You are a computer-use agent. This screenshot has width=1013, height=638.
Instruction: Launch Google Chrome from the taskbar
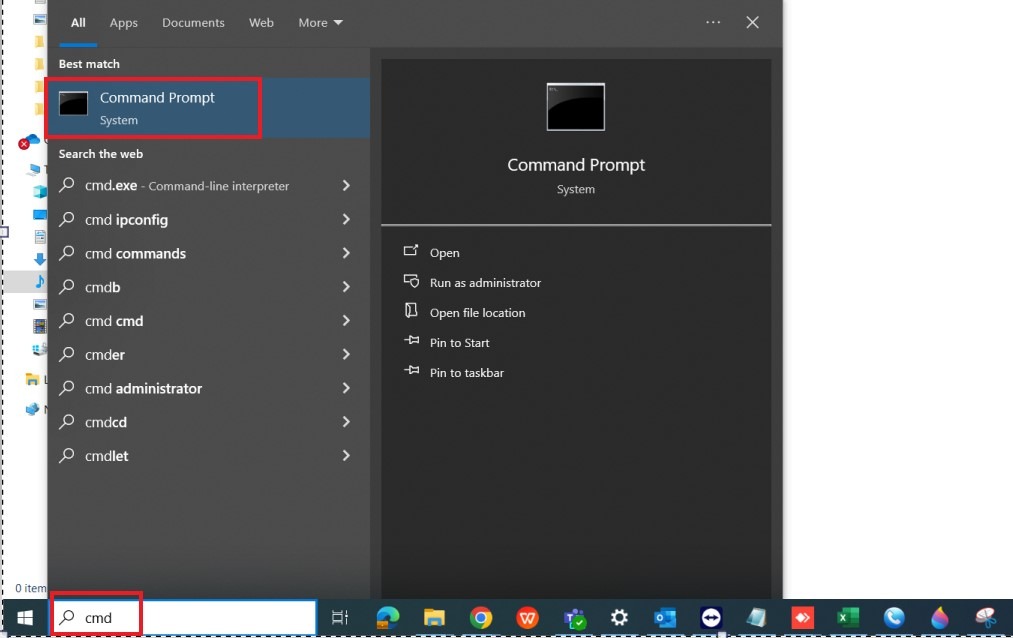click(x=481, y=618)
